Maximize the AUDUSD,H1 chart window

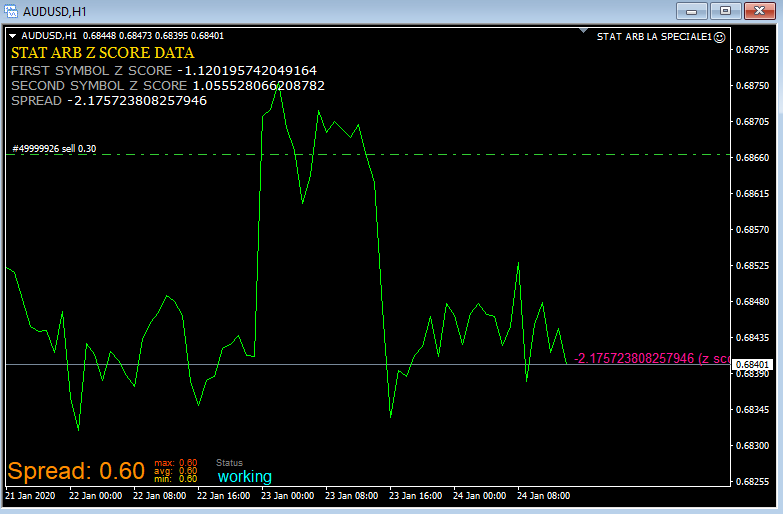725,11
